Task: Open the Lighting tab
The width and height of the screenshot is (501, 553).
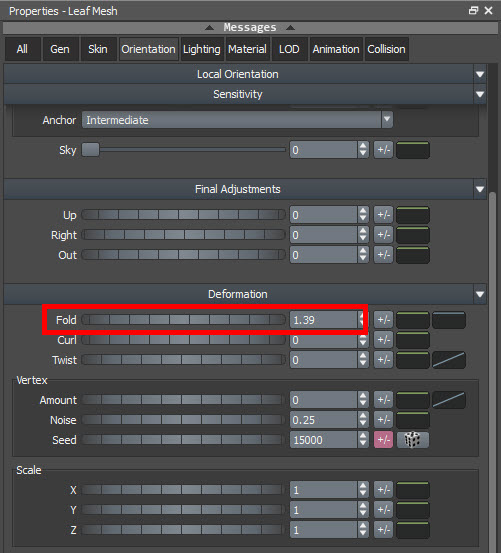Action: [x=202, y=49]
